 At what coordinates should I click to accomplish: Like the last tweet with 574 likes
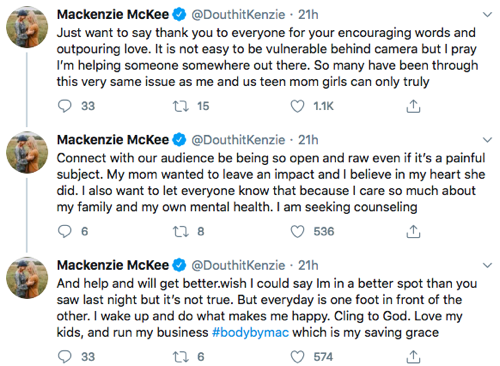coord(297,357)
